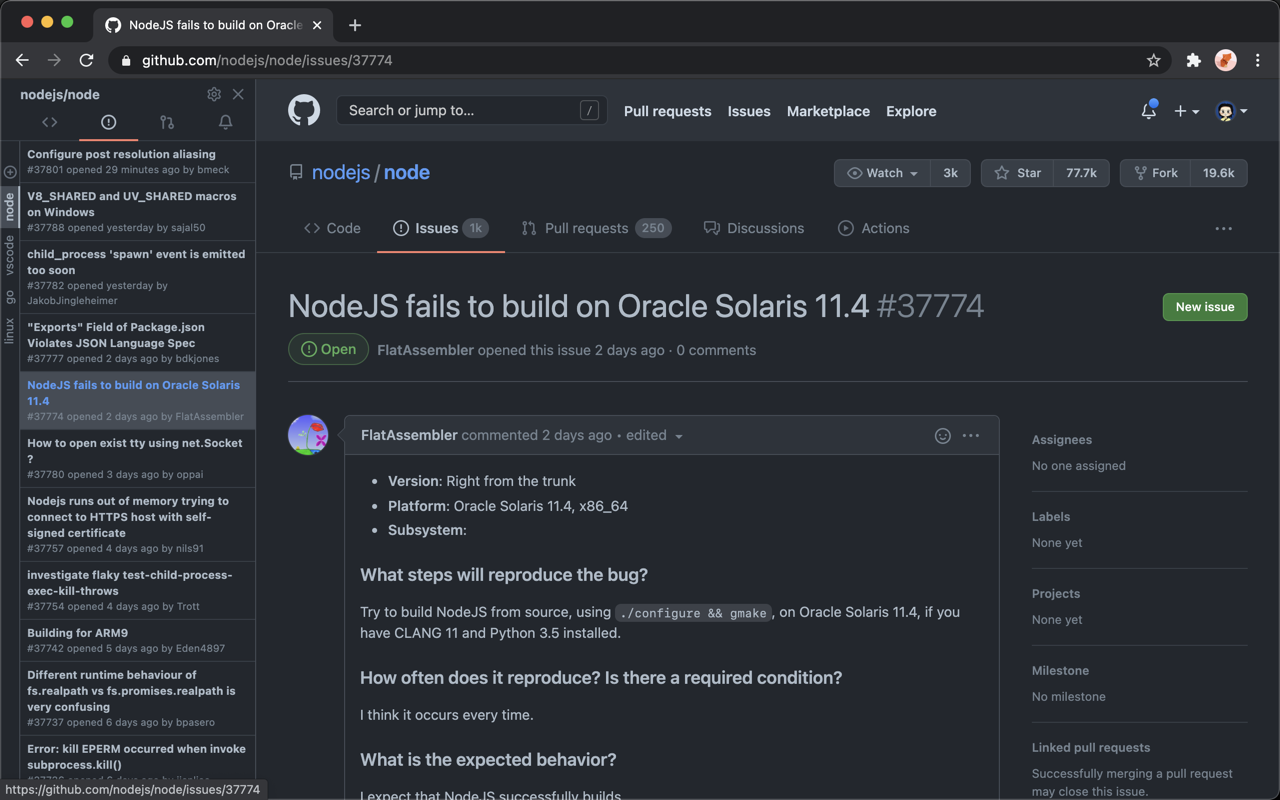This screenshot has height=800, width=1280.
Task: Go to GitHub home via the Octocat logo
Action: click(x=304, y=110)
